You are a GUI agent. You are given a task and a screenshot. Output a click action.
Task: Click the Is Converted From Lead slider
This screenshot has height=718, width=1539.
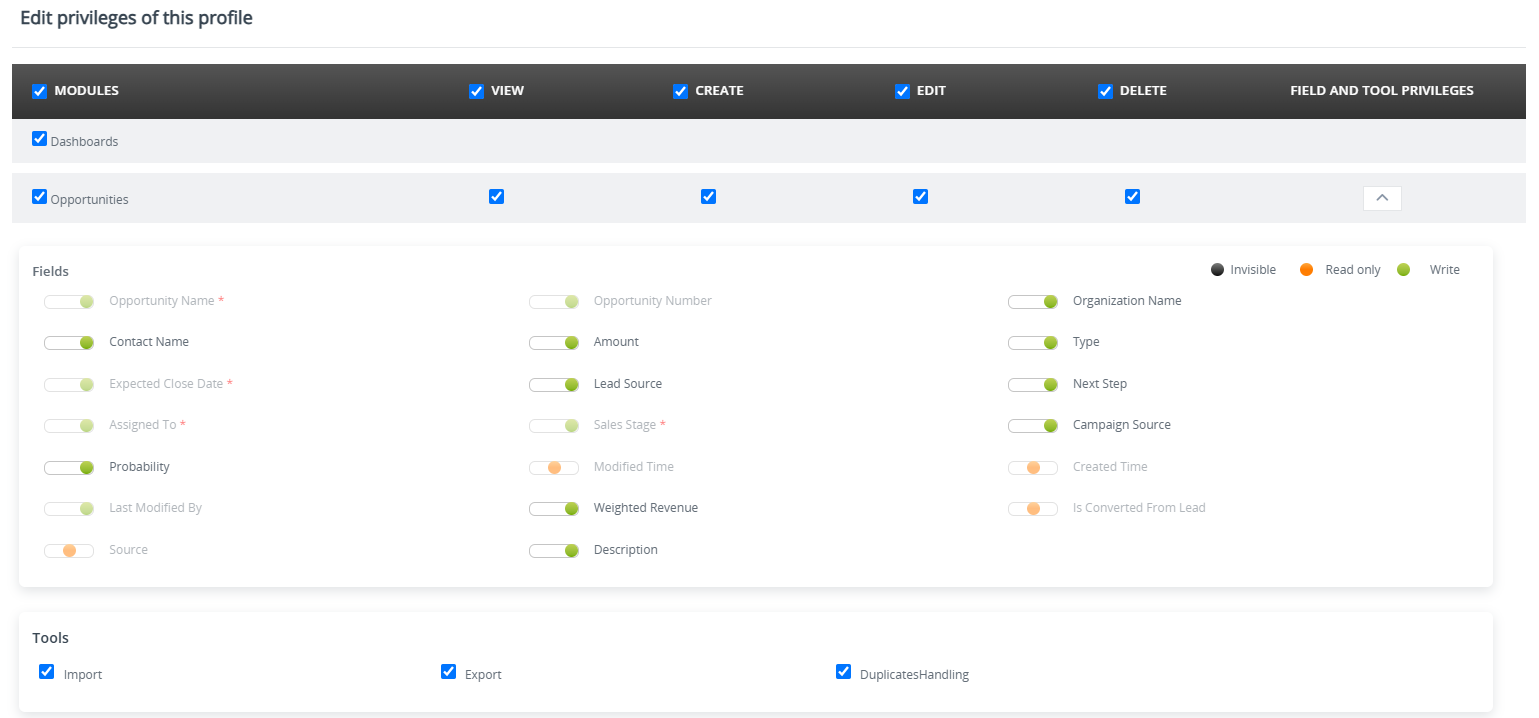pyautogui.click(x=1033, y=508)
